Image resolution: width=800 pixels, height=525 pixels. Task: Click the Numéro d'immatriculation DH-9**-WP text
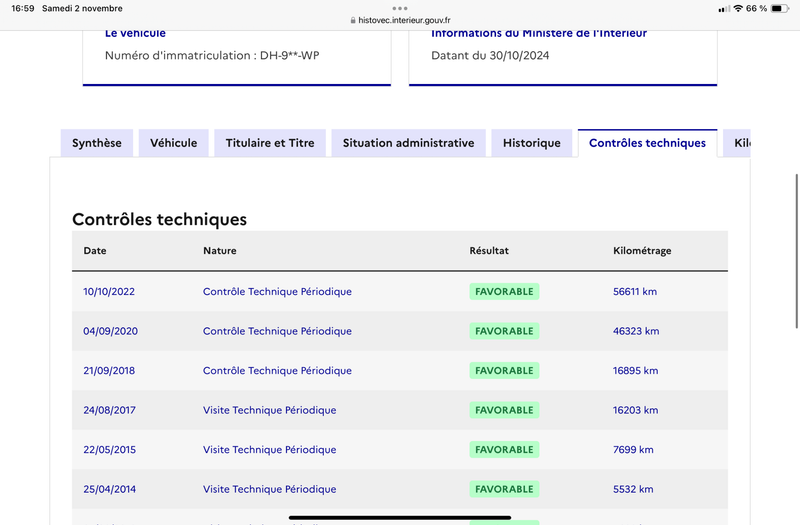(x=212, y=55)
